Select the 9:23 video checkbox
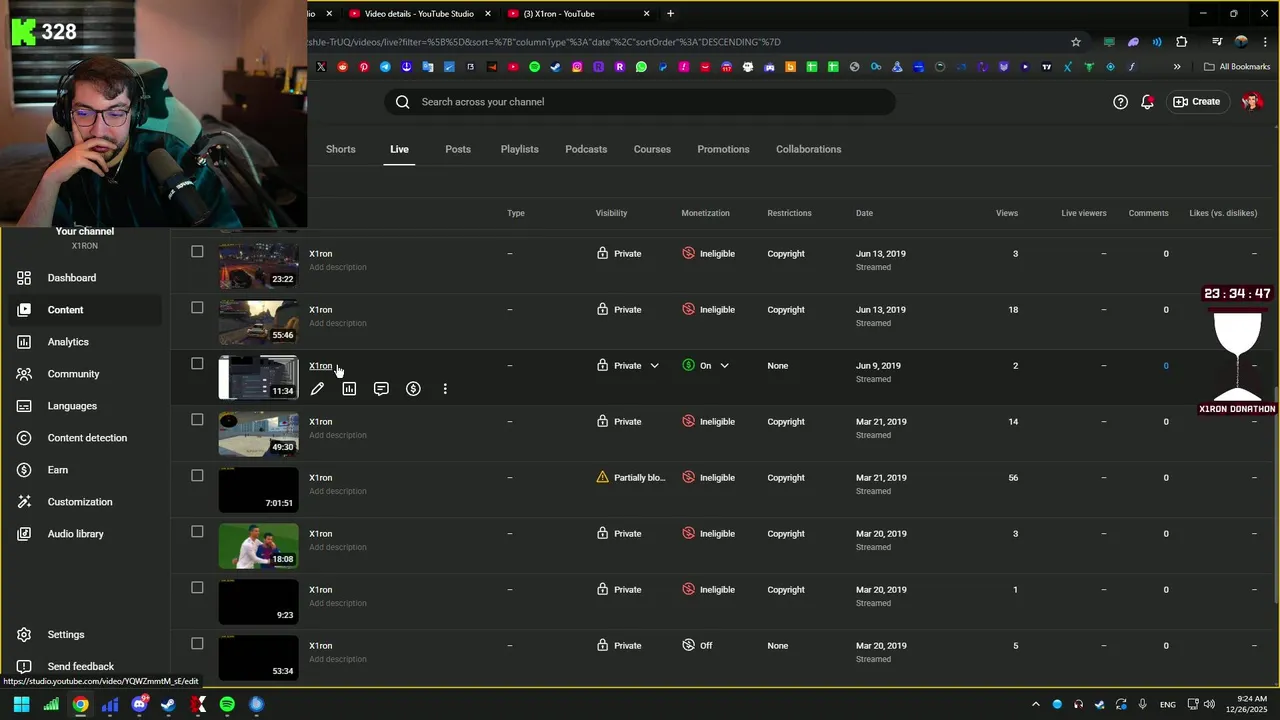The width and height of the screenshot is (1280, 720). tap(197, 588)
